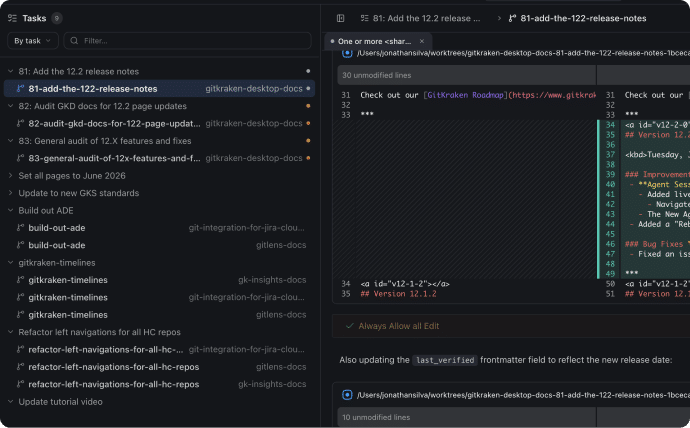Click checkmark icon beside Always Allow all Edit
The width and height of the screenshot is (690, 428).
(349, 326)
